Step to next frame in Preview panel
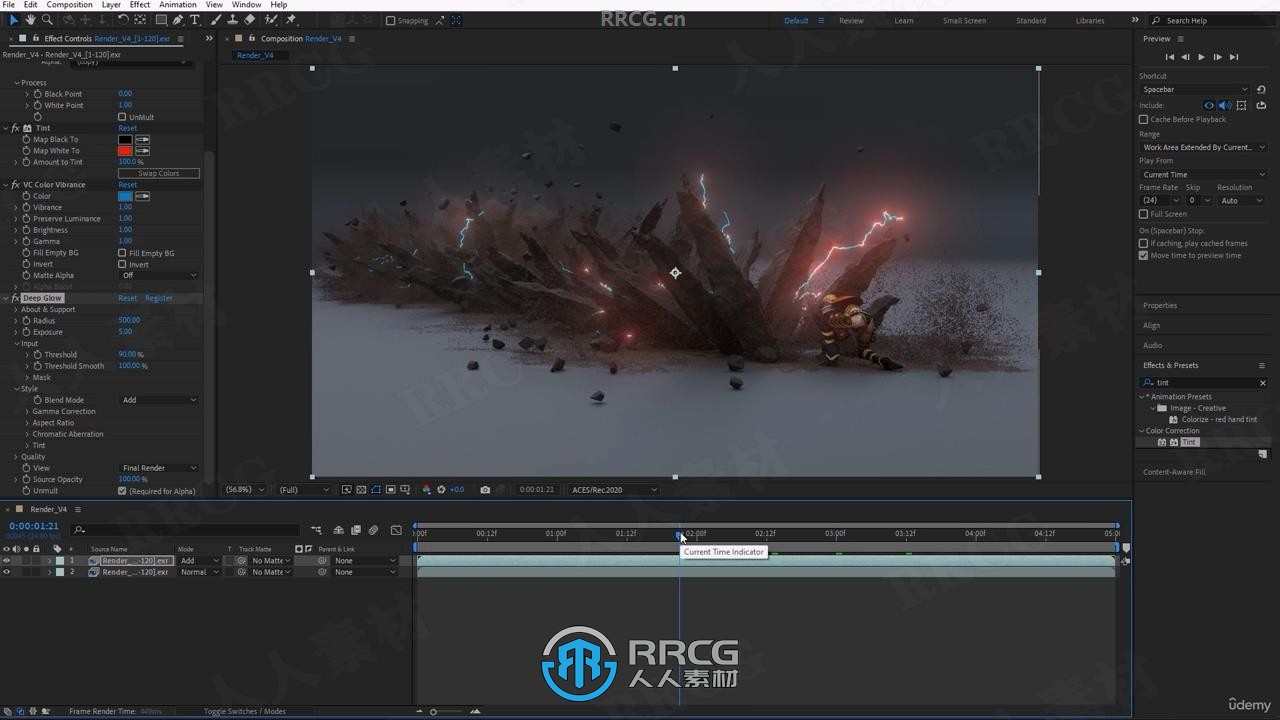The width and height of the screenshot is (1280, 720). 1217,57
